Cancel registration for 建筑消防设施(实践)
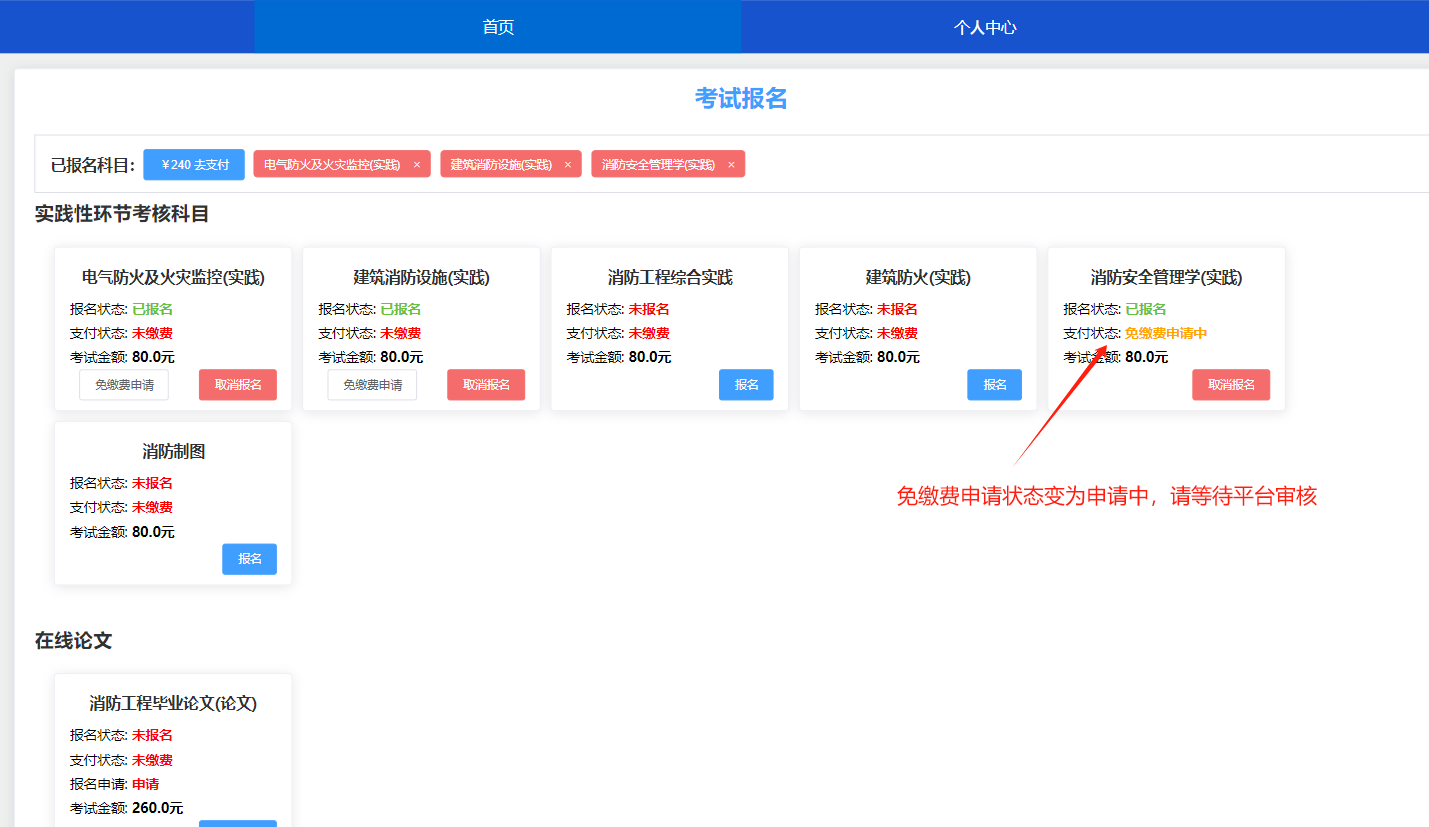The image size is (1429, 827). pos(486,385)
